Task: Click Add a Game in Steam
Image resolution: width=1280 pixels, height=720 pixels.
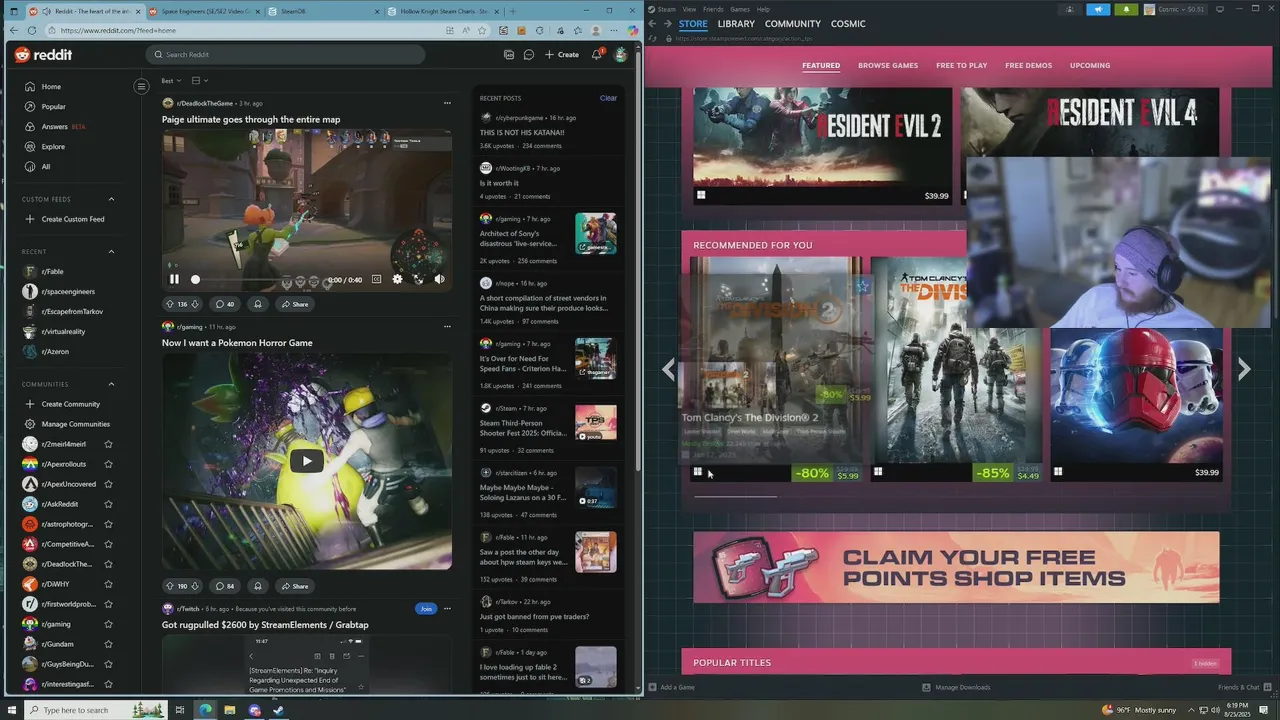Action: pyautogui.click(x=671, y=687)
